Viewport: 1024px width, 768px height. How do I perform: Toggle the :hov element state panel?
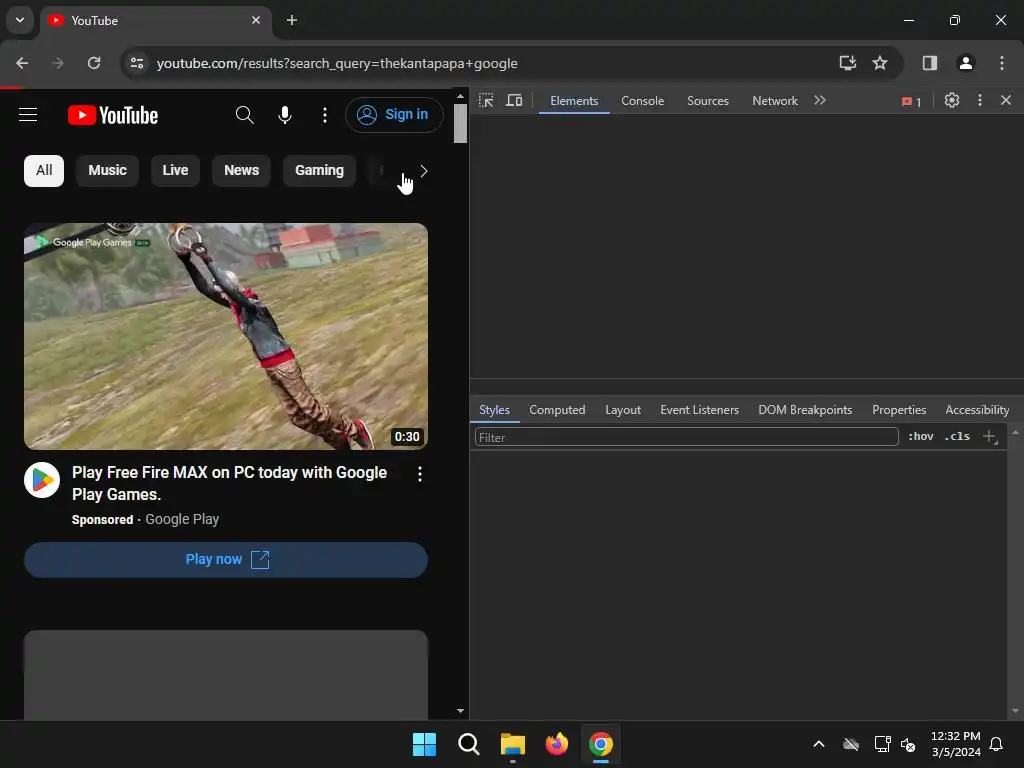coord(921,436)
